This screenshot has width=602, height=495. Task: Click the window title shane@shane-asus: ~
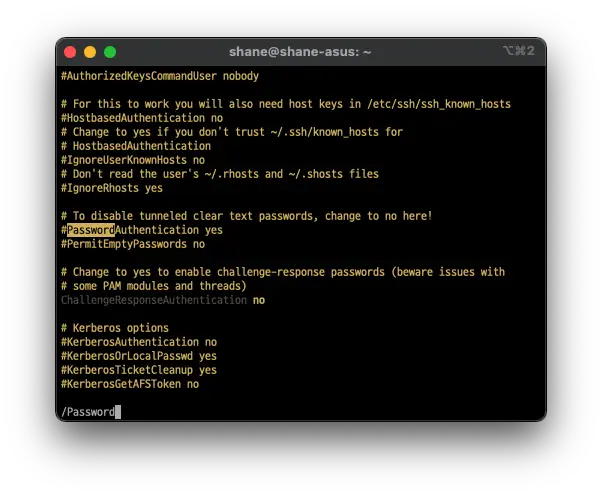point(300,51)
